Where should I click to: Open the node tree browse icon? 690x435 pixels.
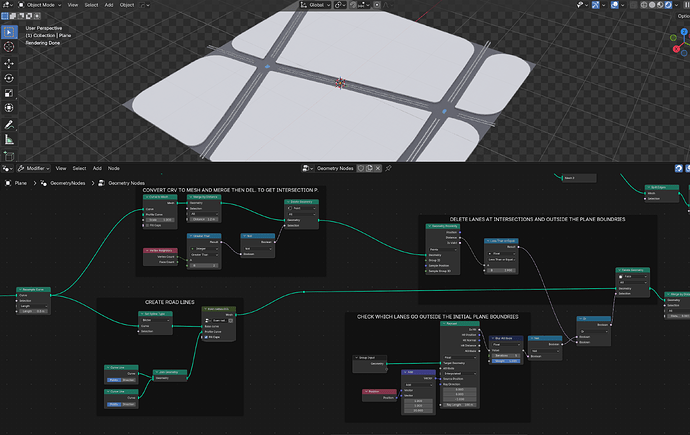308,168
